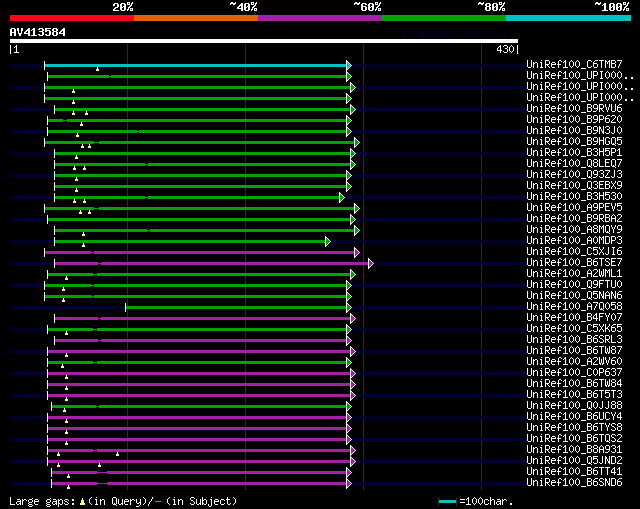Click the arrowhead ending the UniRef100_B6TSE7 alignment
The width and height of the screenshot is (640, 509).
pos(371,264)
